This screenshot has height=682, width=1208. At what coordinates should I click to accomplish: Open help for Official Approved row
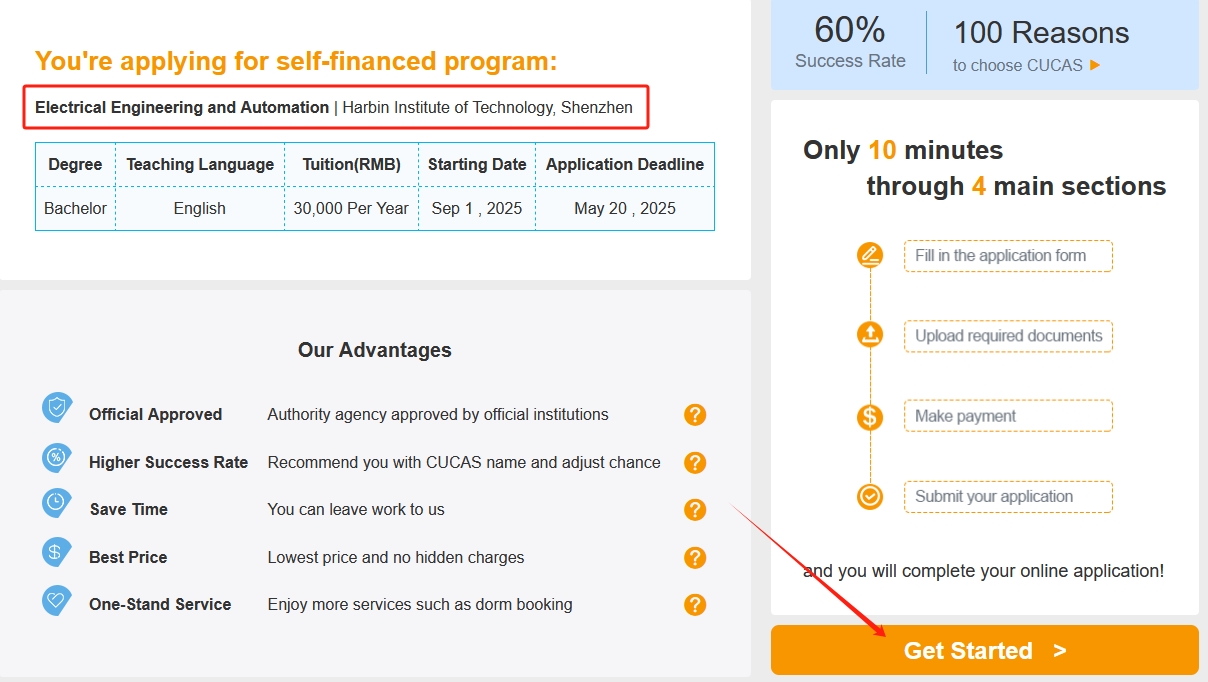(695, 414)
